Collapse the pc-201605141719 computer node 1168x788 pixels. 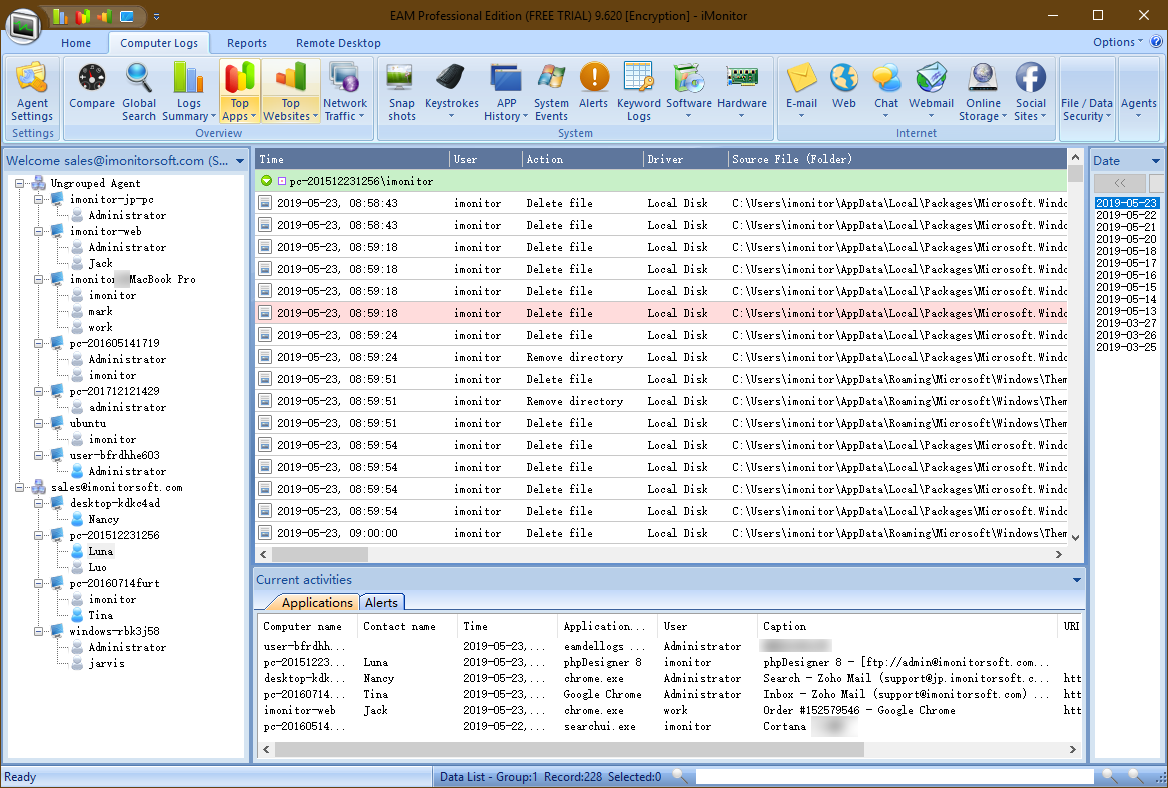[x=39, y=343]
